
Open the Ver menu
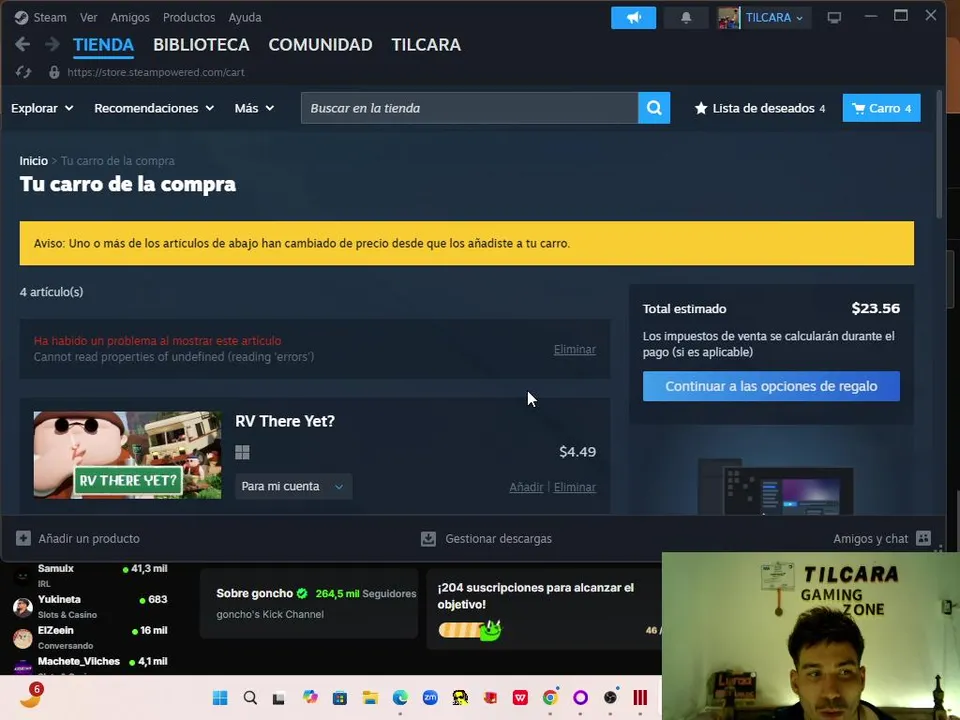pos(88,17)
